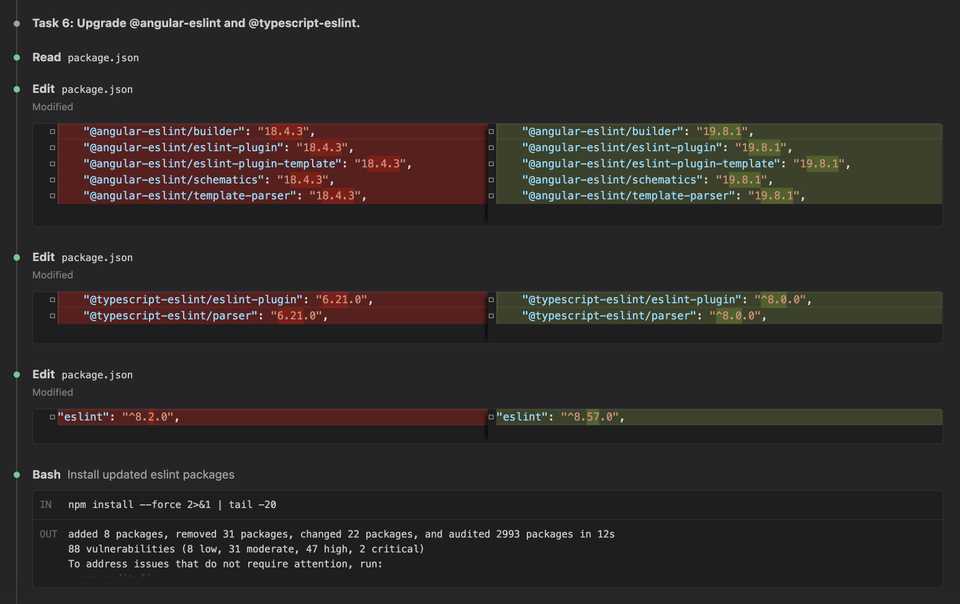Screen dimensions: 960x604
Task: Click the green dot on the first Edit step
Action: (16, 88)
